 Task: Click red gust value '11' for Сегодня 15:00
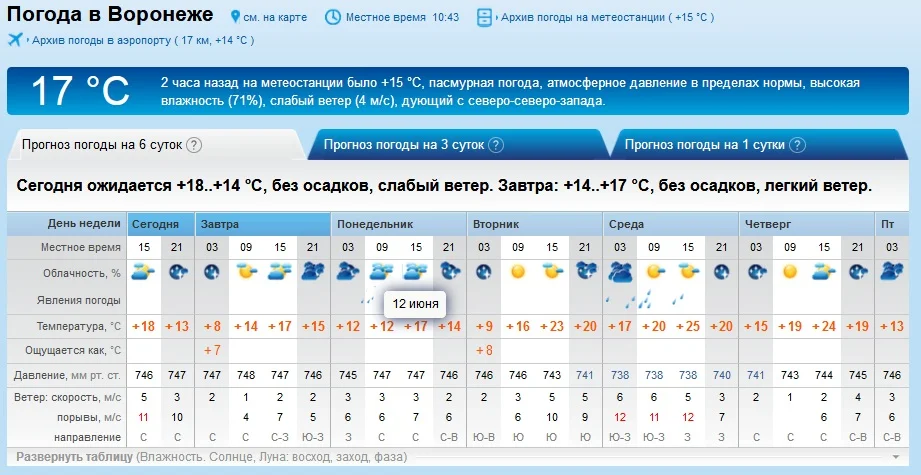(x=144, y=417)
